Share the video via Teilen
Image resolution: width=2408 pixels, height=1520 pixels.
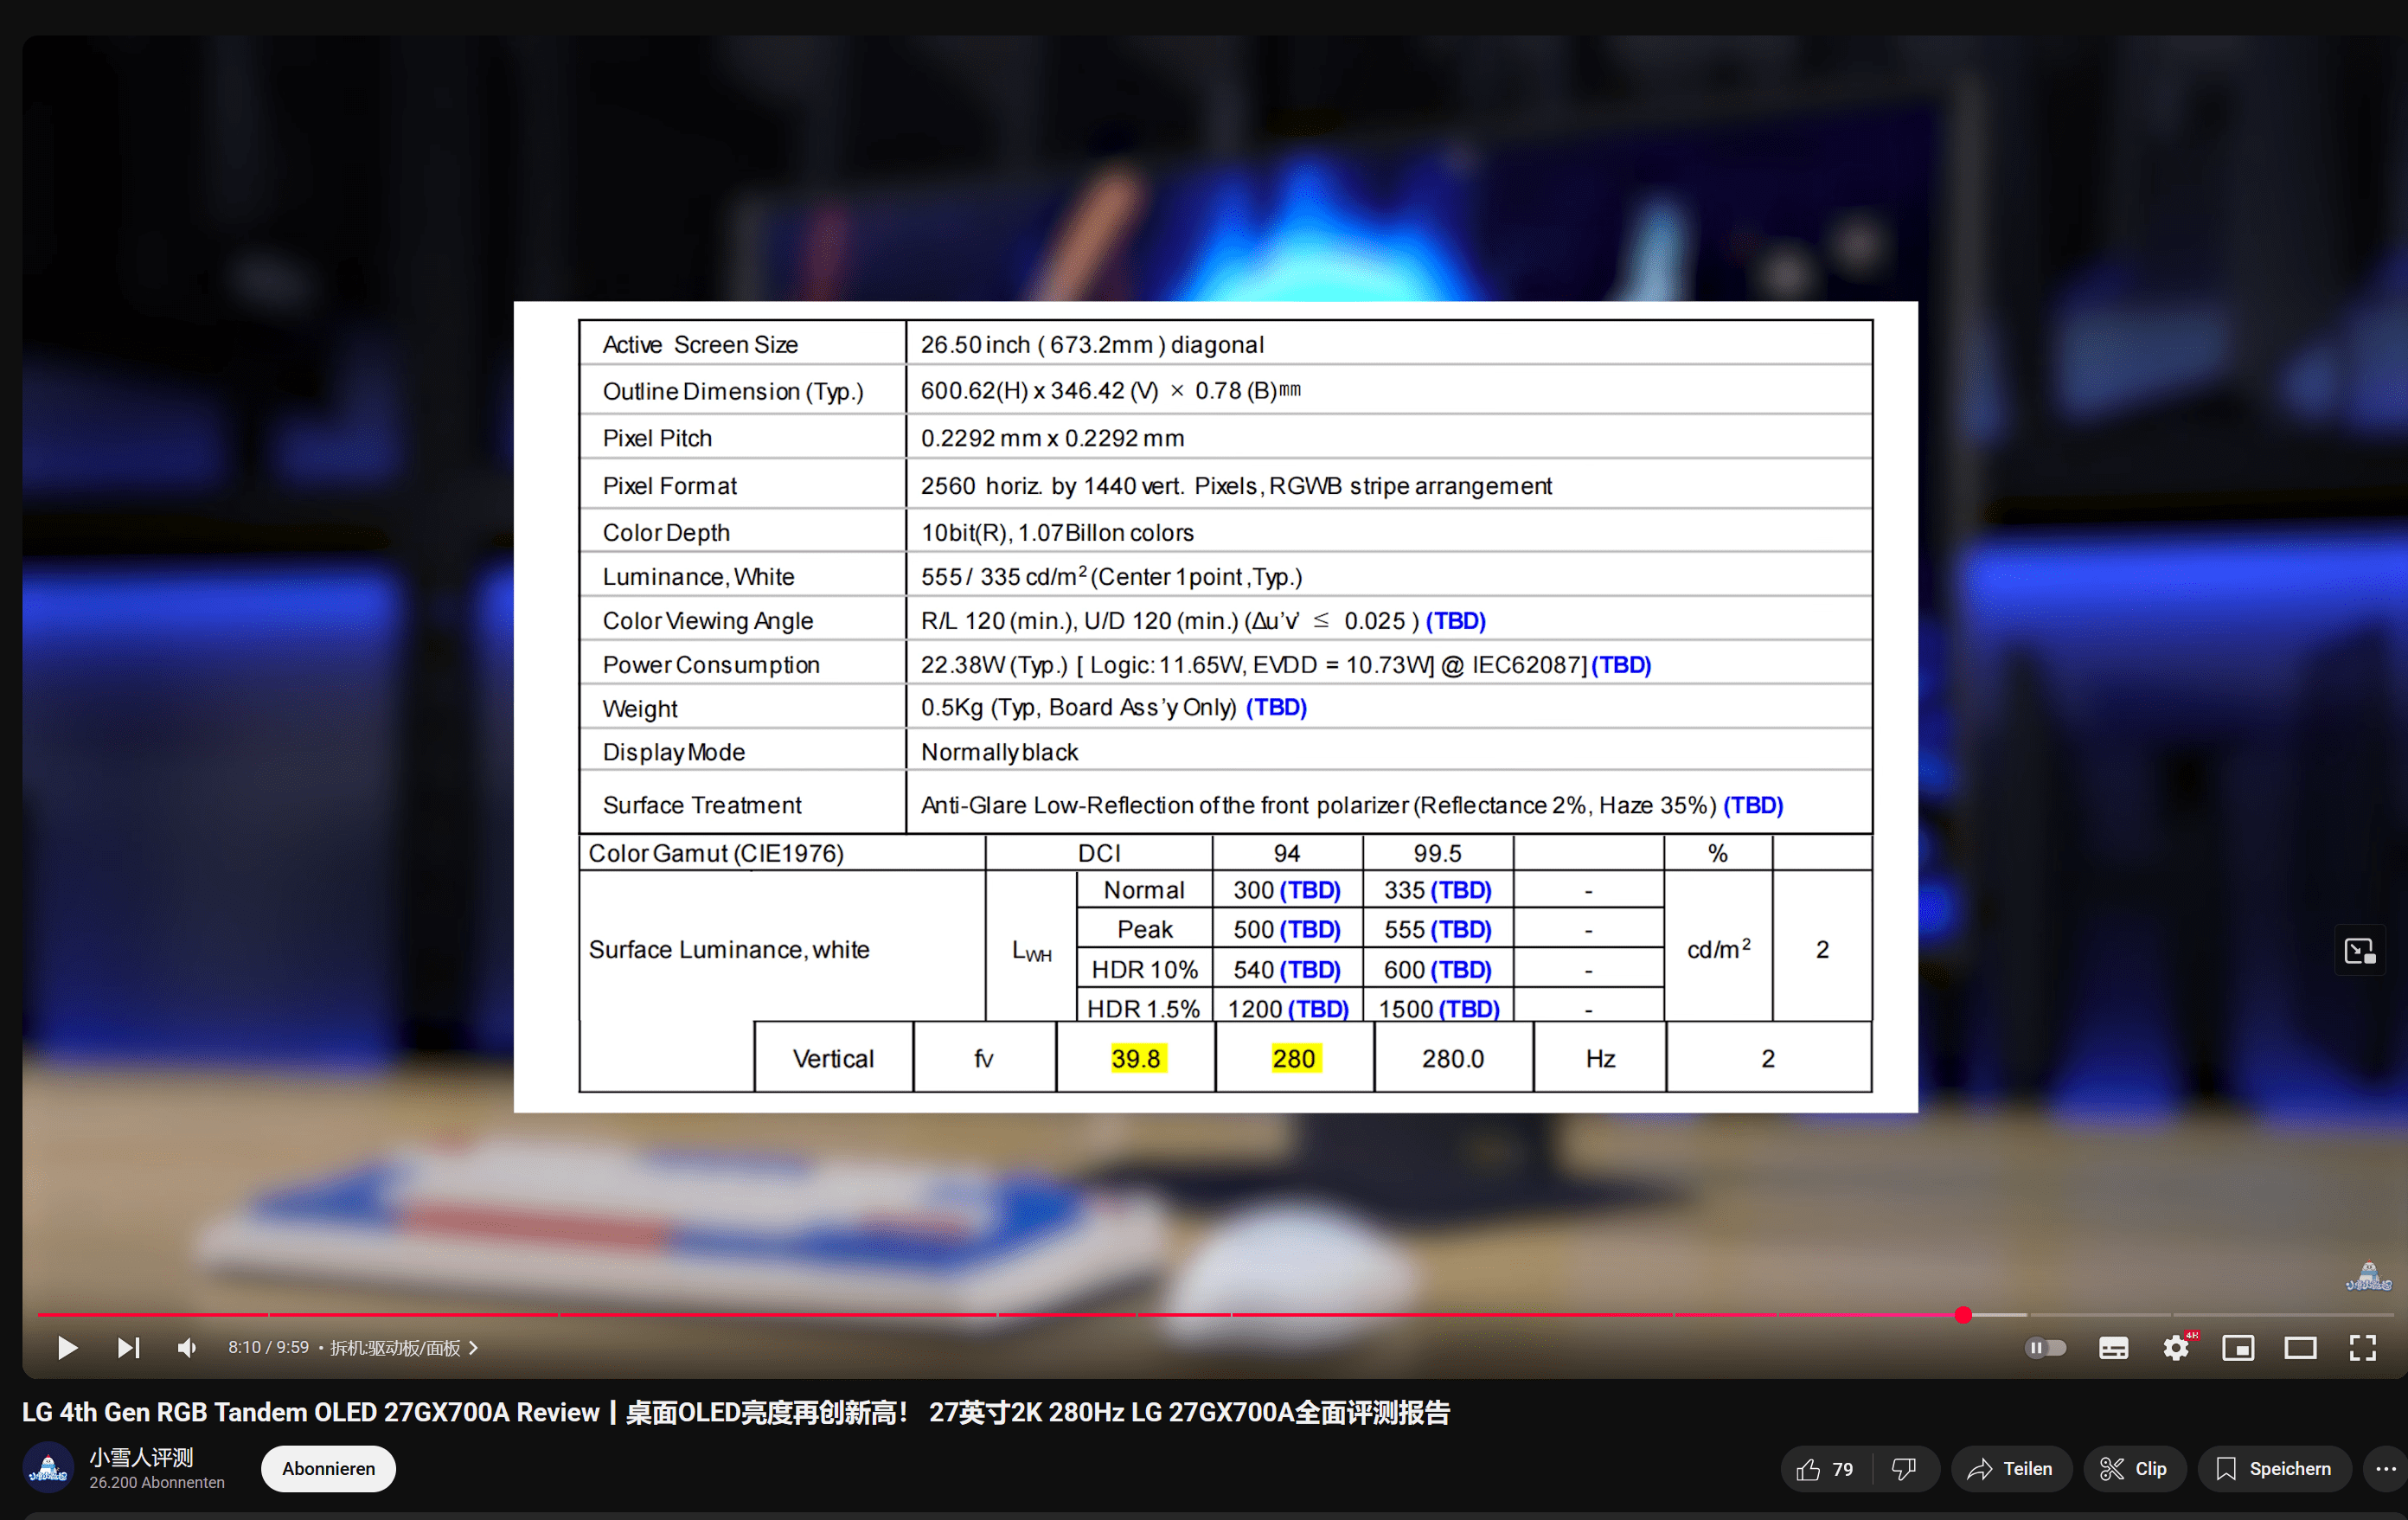click(x=2010, y=1468)
